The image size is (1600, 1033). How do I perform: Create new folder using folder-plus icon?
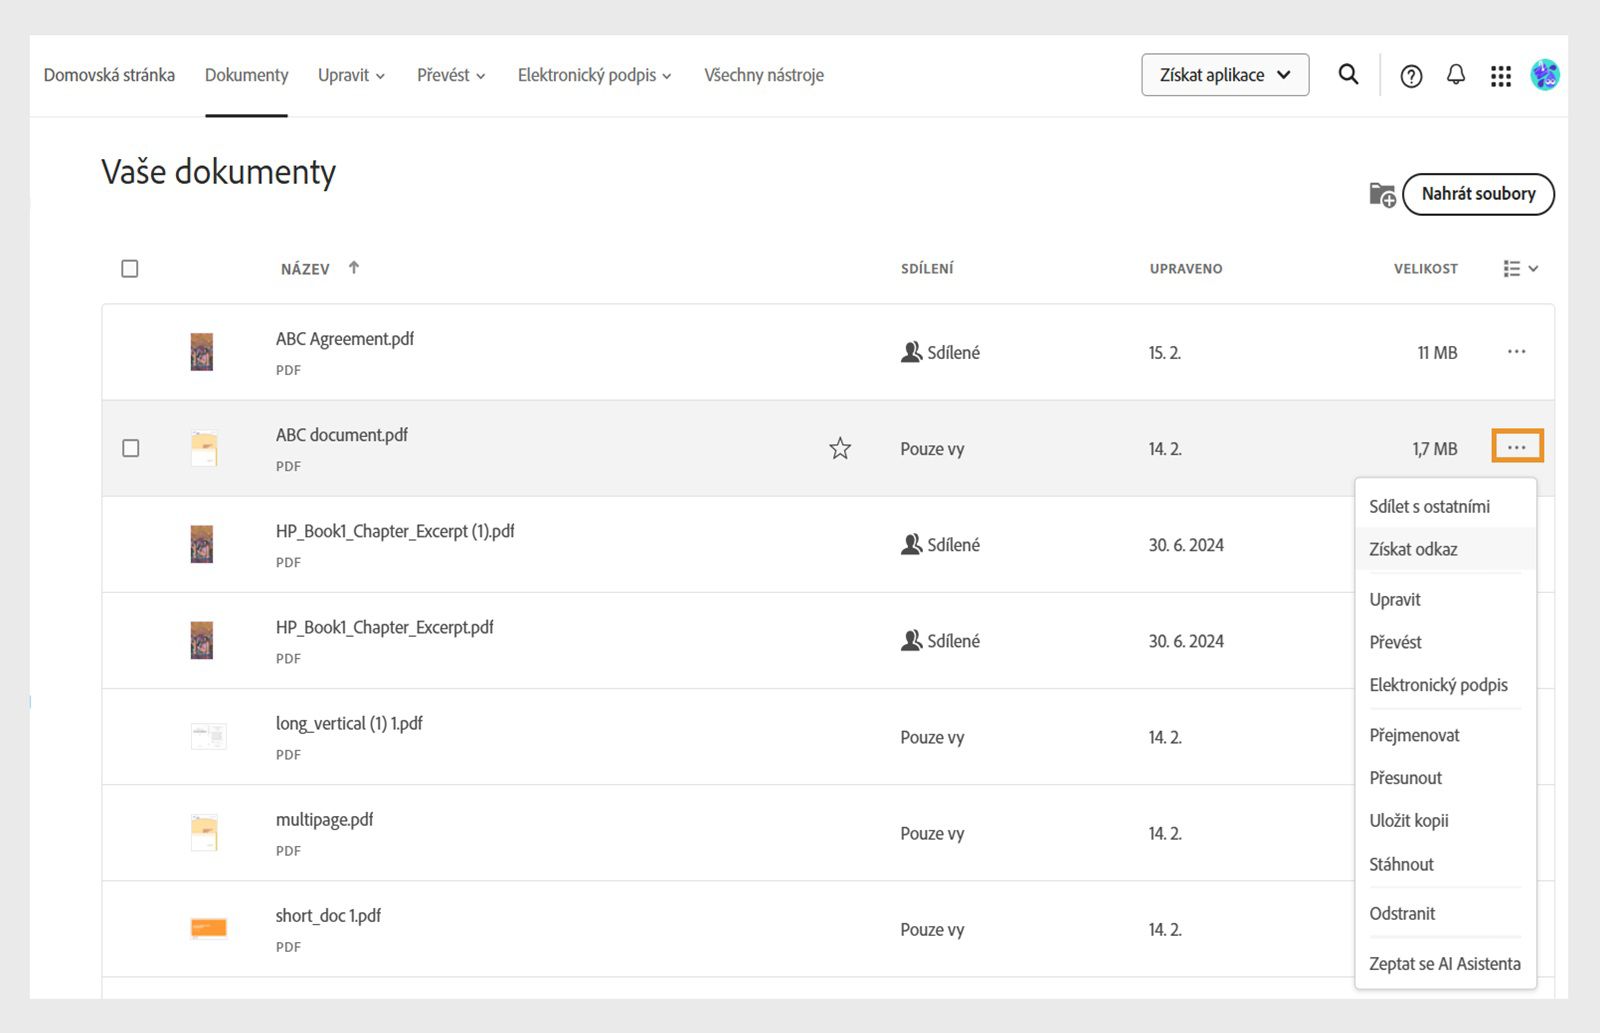click(x=1382, y=195)
